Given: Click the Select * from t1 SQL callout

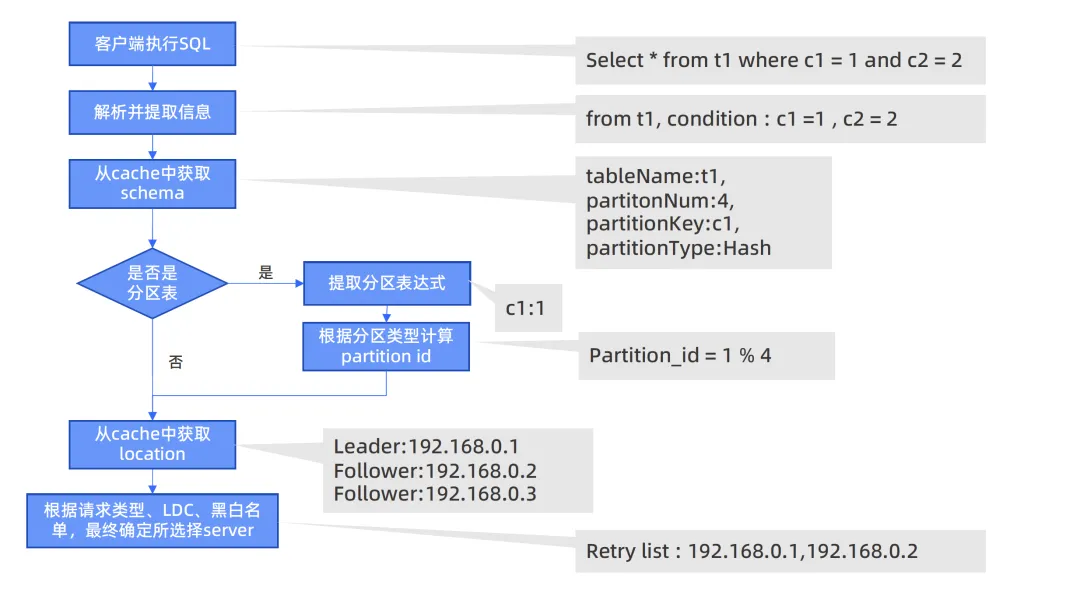Looking at the screenshot, I should click(779, 61).
